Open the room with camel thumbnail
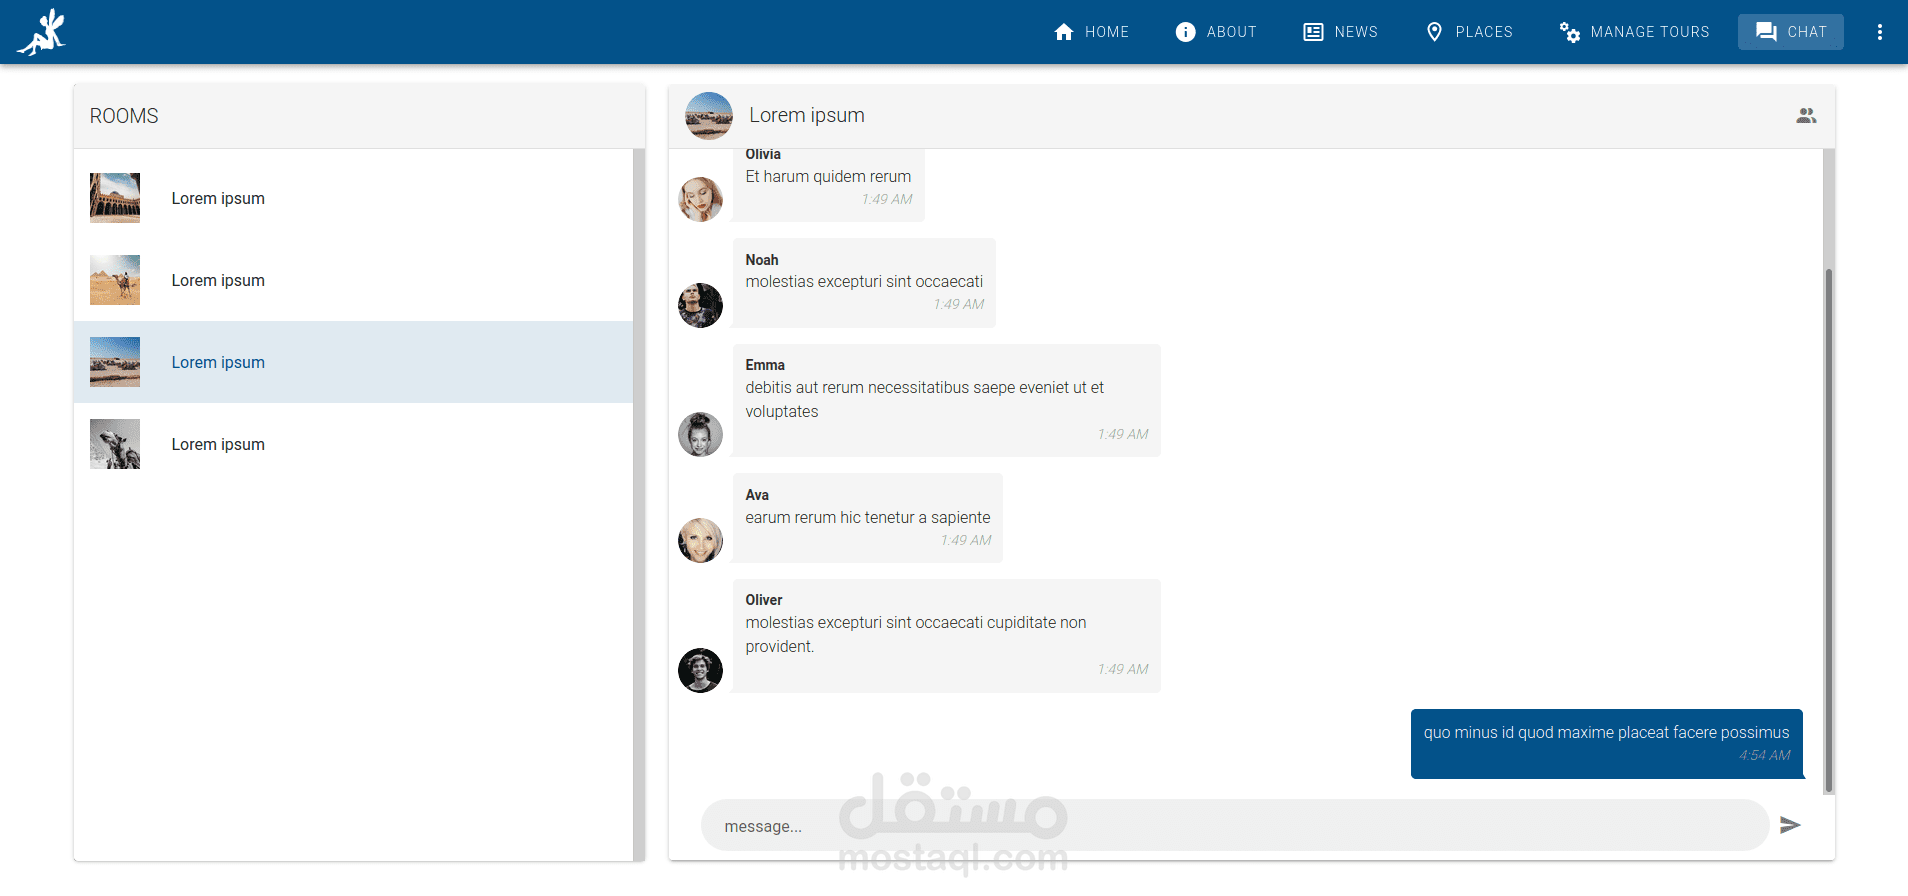 353,280
